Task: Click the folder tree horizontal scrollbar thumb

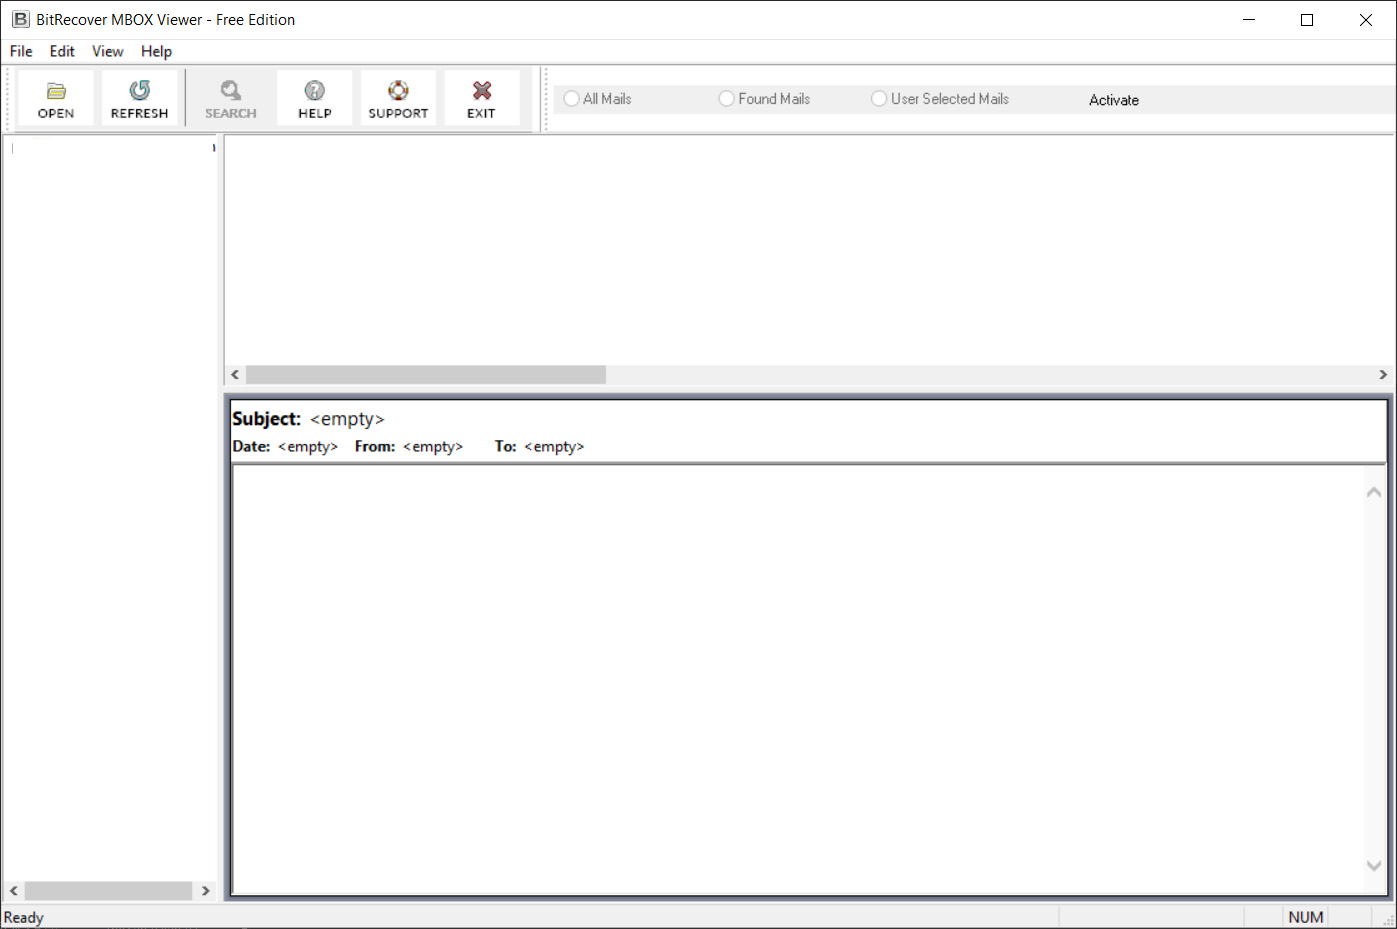Action: pos(108,891)
